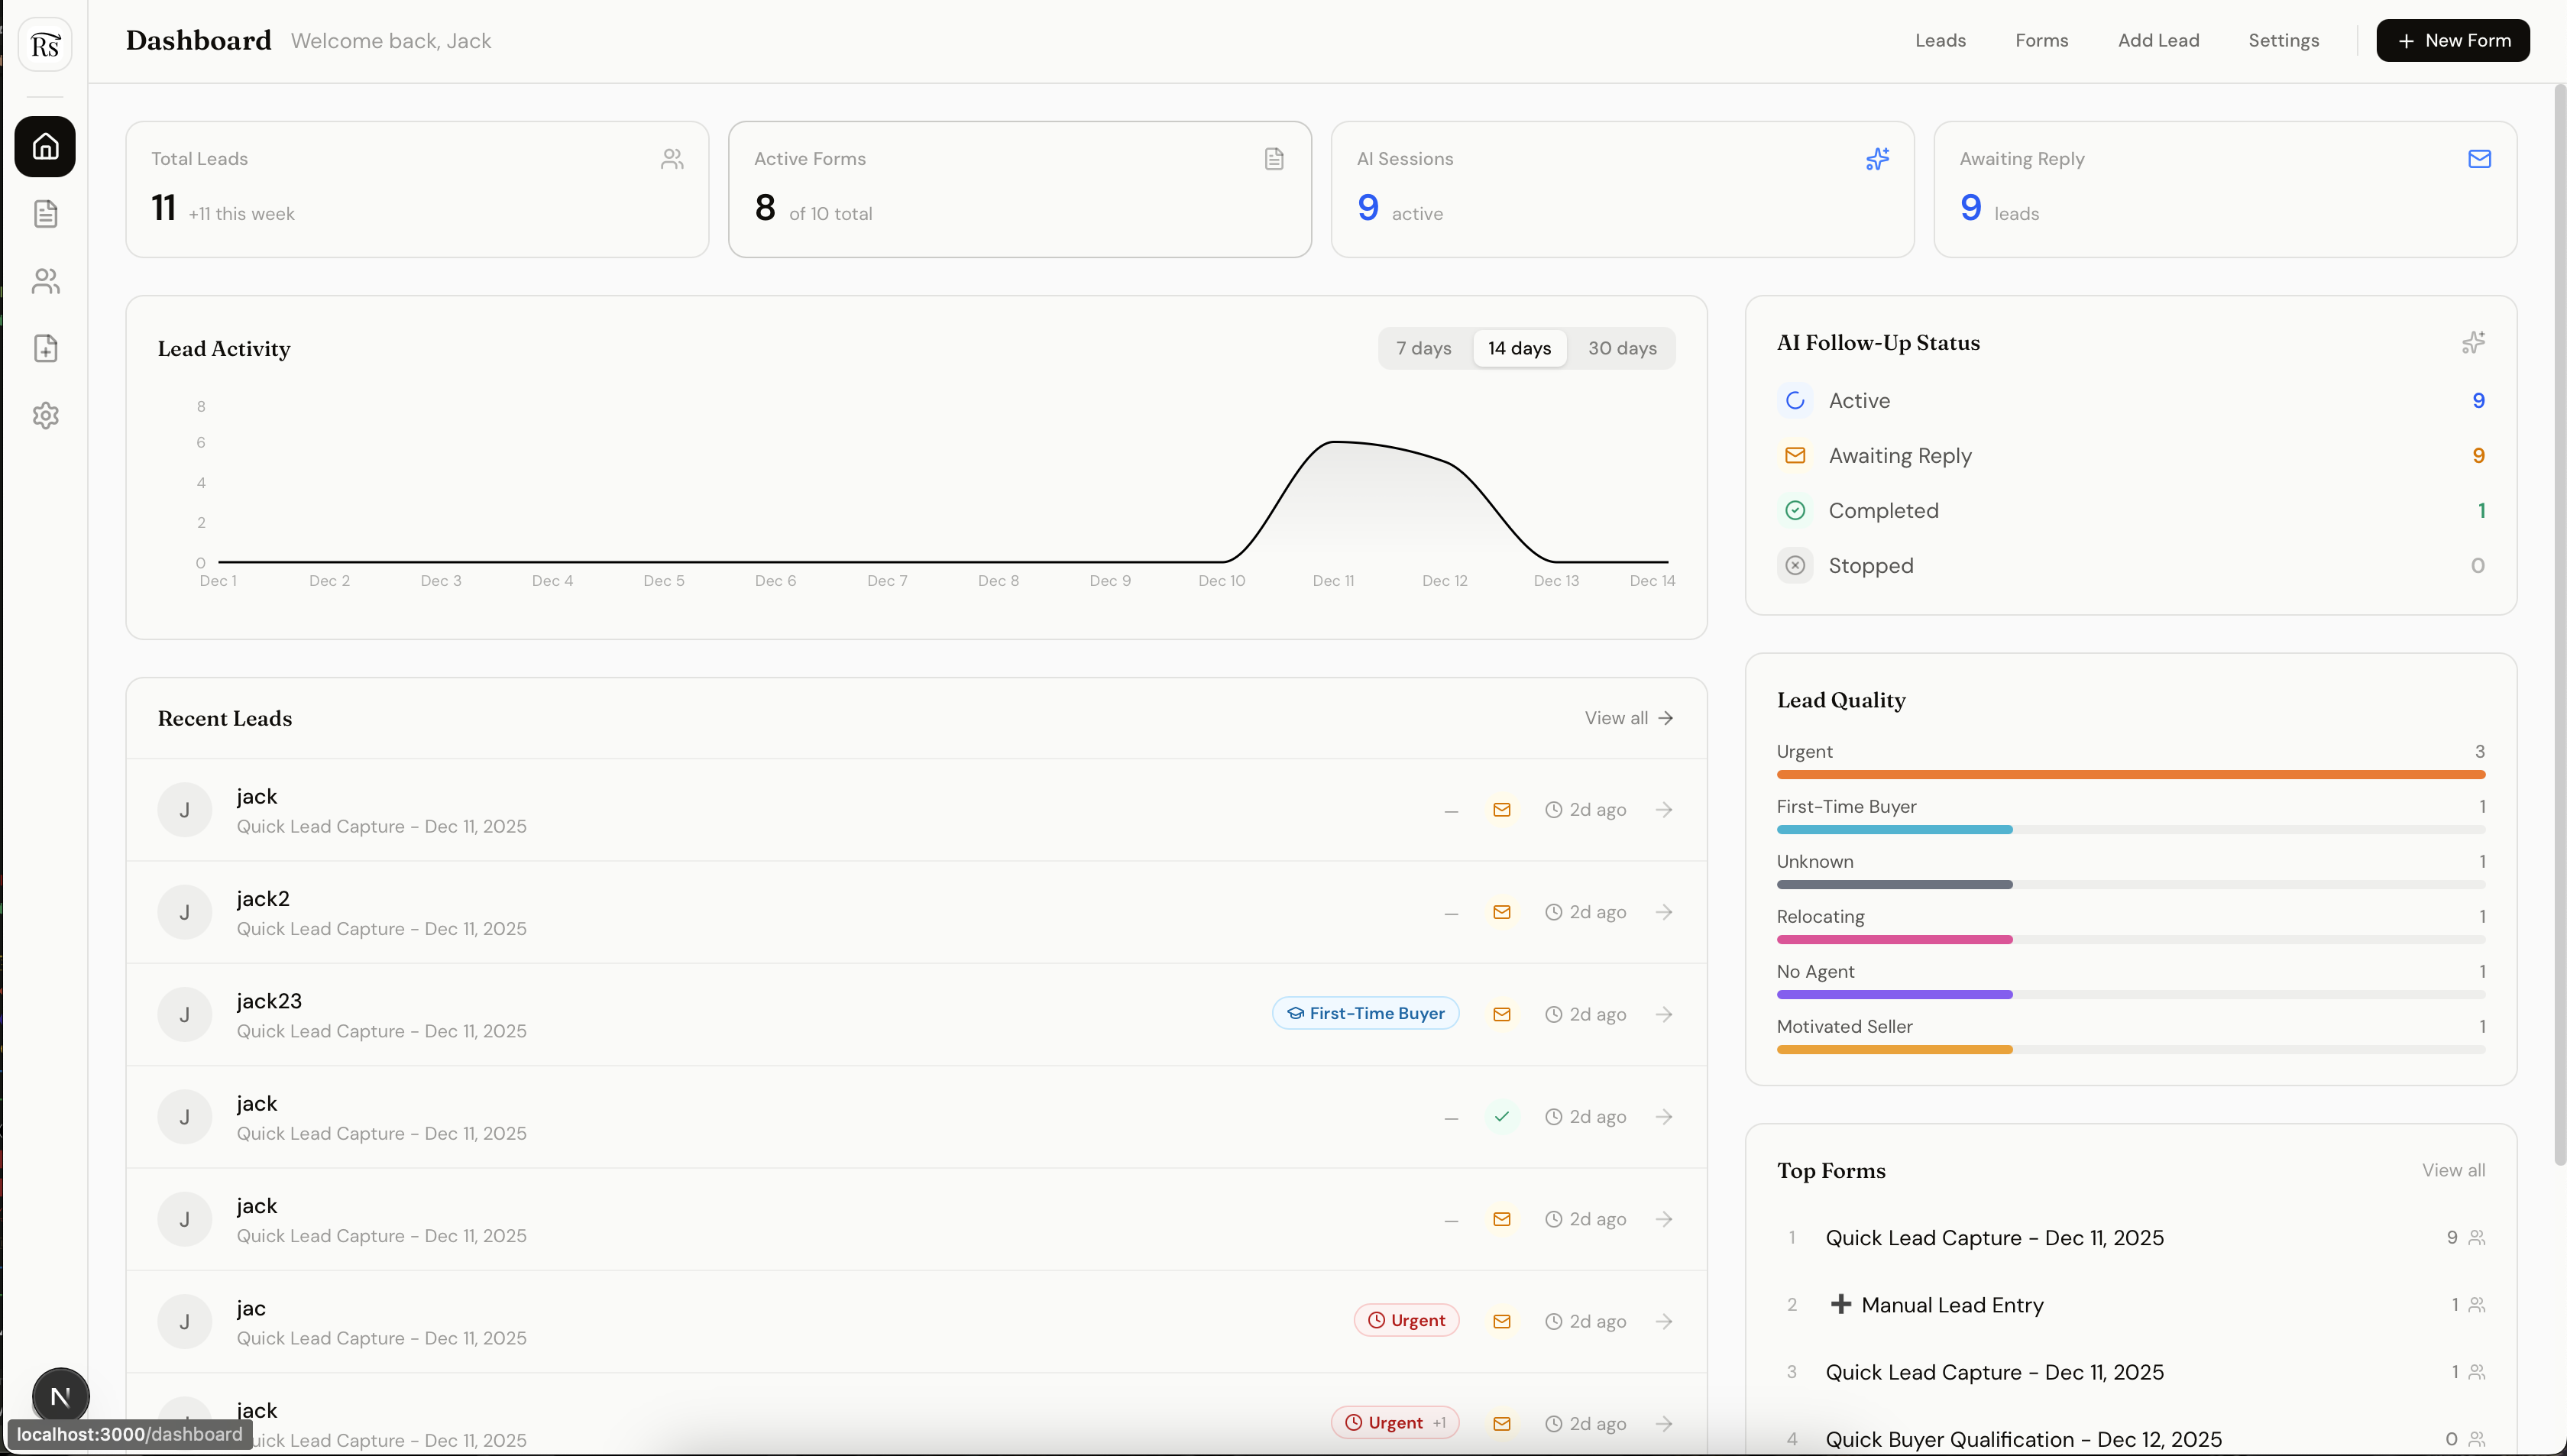Click the arrow to open jack23's lead
This screenshot has height=1456, width=2567.
[1663, 1014]
